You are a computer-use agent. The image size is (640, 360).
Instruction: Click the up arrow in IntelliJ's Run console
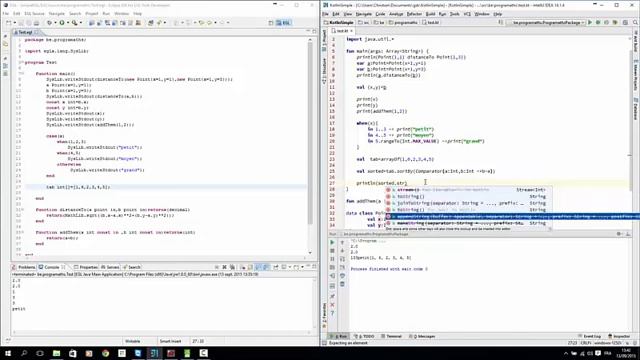tap(342, 242)
